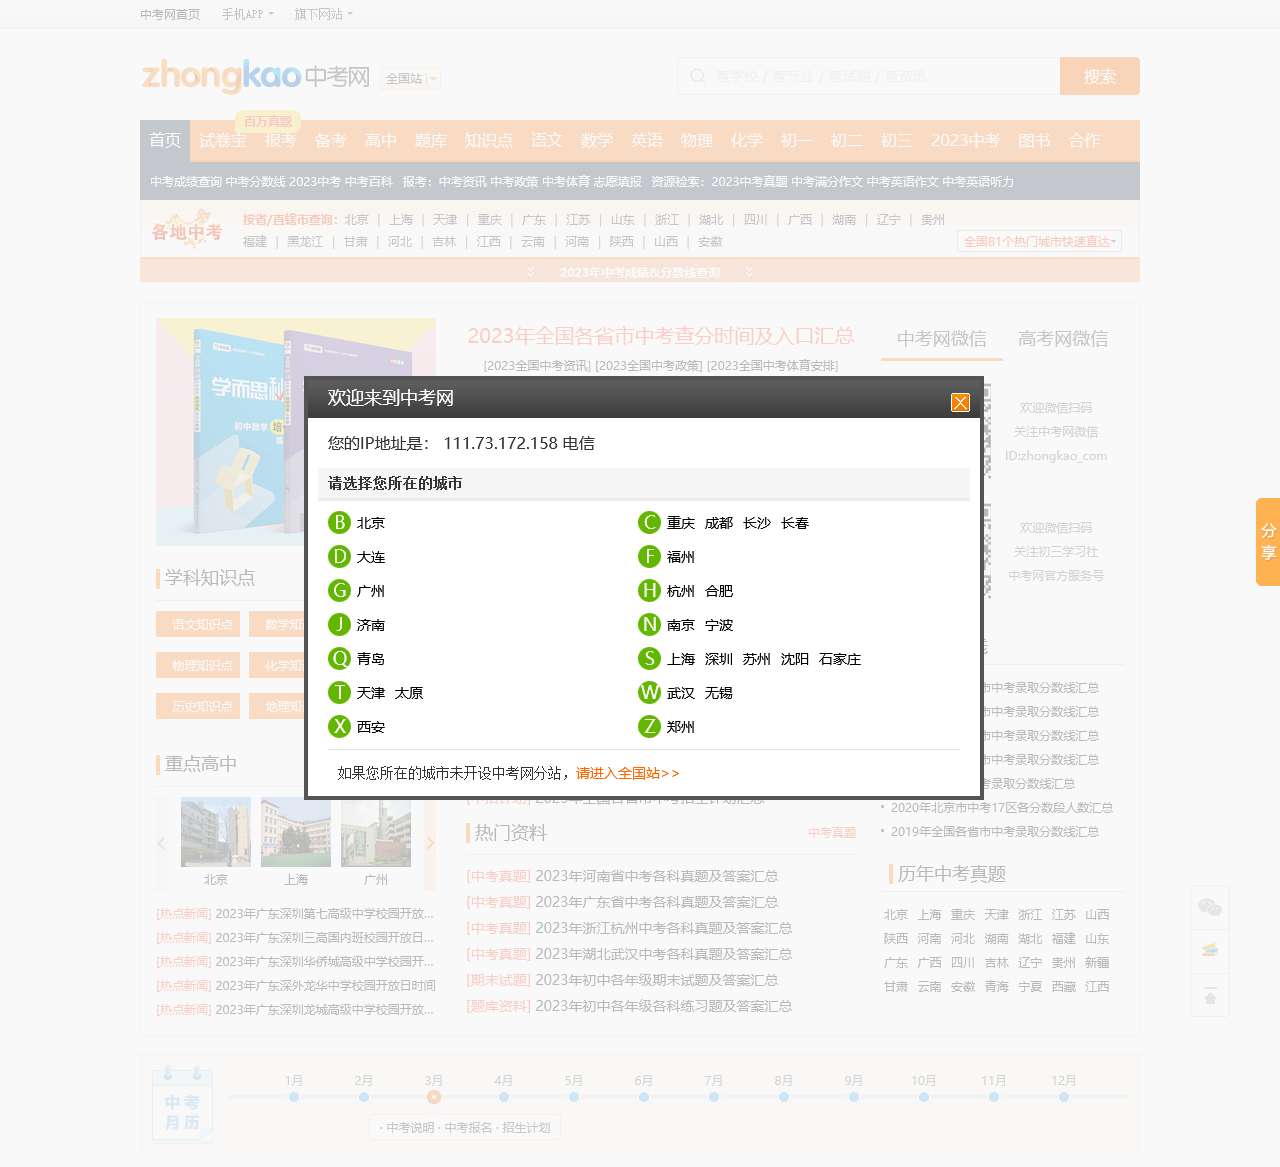This screenshot has width=1280, height=1167.
Task: Open the 语文知识点 orange button
Action: point(198,624)
